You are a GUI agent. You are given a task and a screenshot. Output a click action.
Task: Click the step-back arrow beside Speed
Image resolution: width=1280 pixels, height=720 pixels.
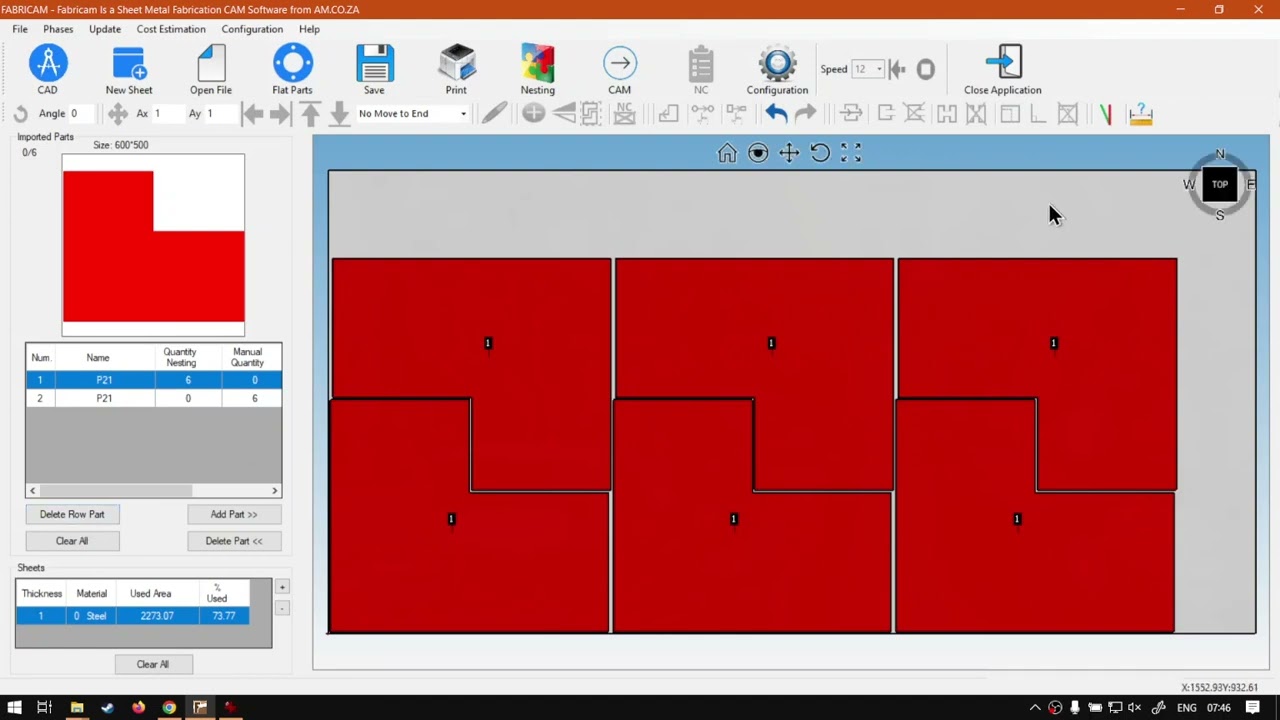pos(897,69)
